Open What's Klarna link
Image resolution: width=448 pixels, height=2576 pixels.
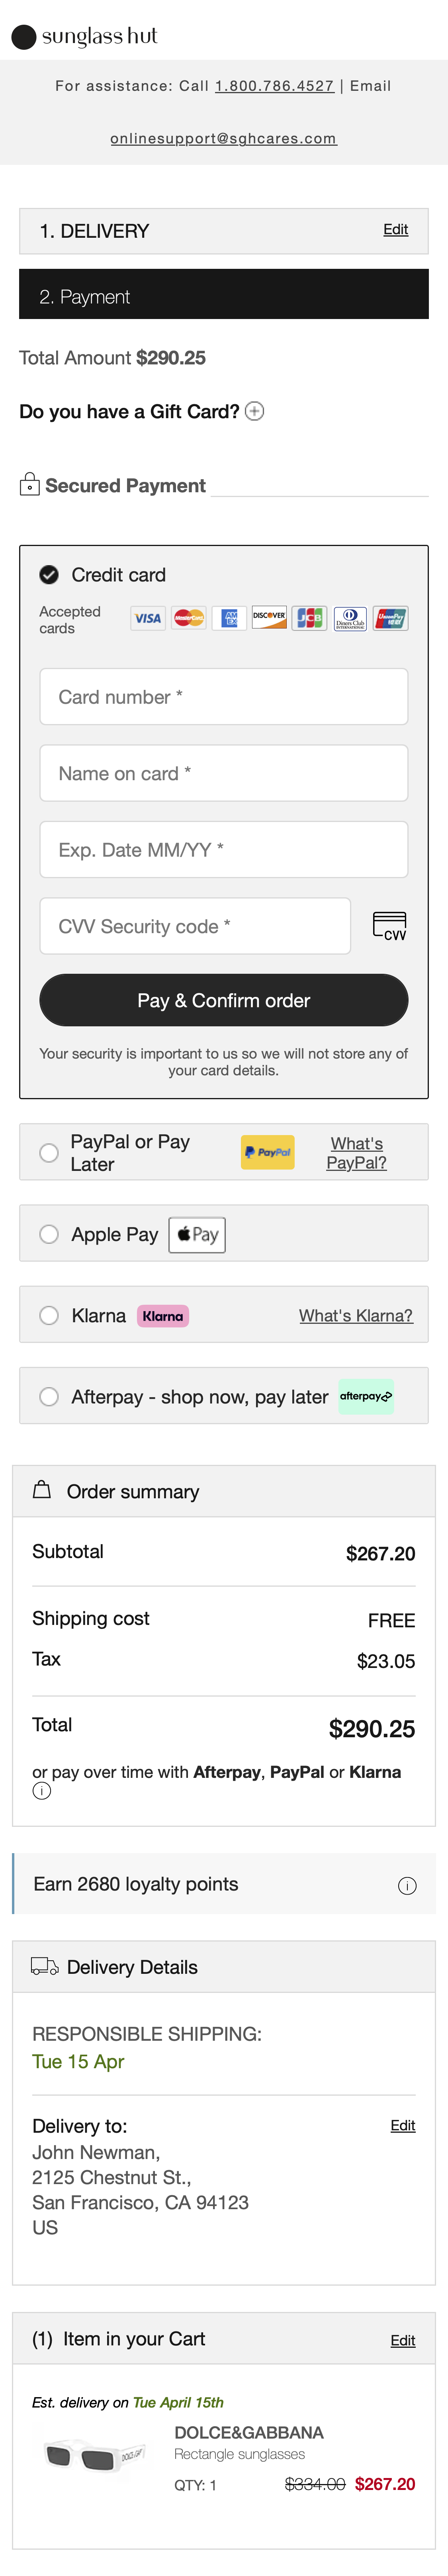[355, 1316]
